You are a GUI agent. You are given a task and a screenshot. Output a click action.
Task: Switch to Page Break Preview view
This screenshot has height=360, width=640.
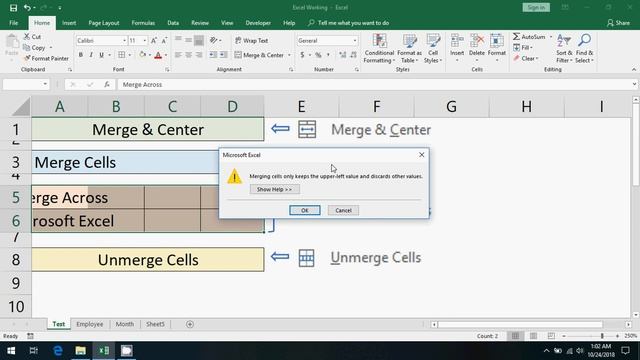[x=551, y=336]
